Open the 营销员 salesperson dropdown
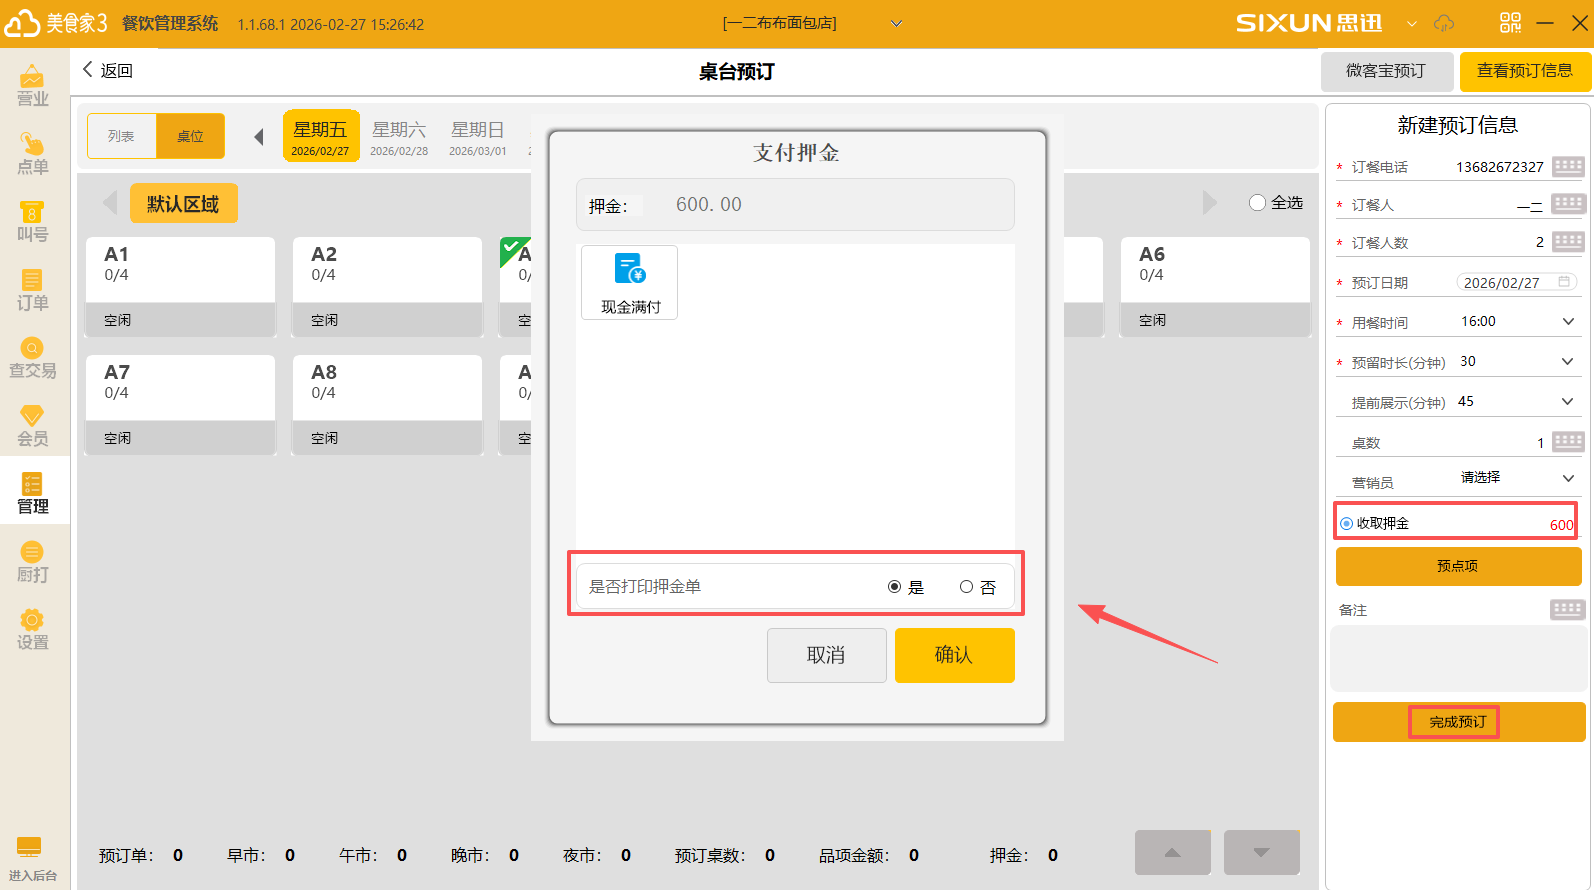This screenshot has height=890, width=1594. [1567, 478]
